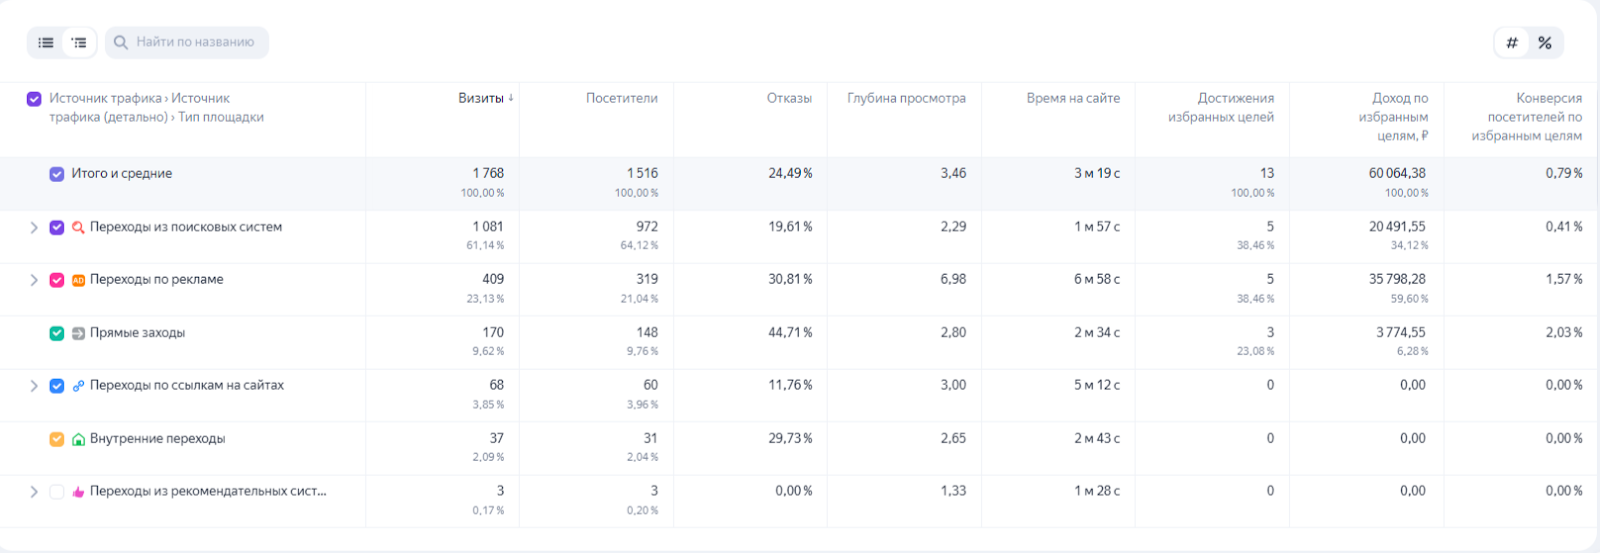Image resolution: width=1600 pixels, height=553 pixels.
Task: Click the house icon for internal referrals
Action: [78, 439]
